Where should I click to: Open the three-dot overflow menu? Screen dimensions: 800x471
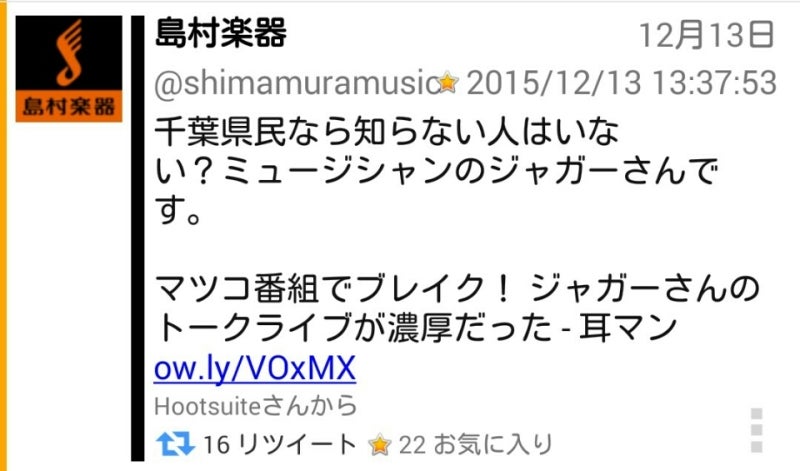point(757,430)
